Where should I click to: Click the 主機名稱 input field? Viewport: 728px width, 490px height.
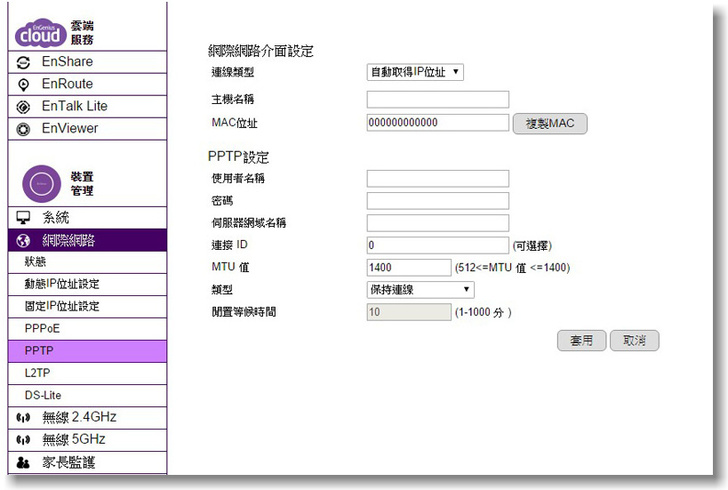[438, 99]
